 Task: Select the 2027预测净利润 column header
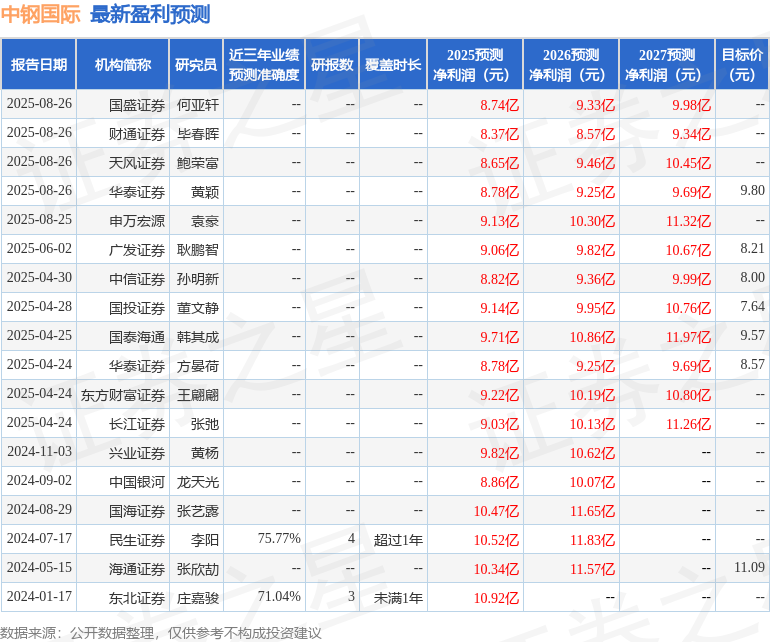tap(667, 64)
